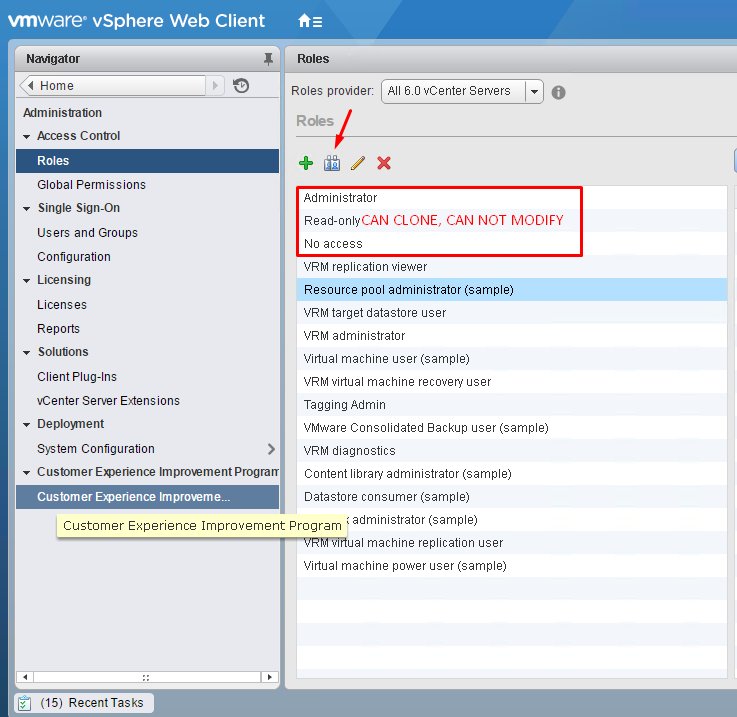Pin the Navigator panel
This screenshot has width=737, height=717.
268,59
